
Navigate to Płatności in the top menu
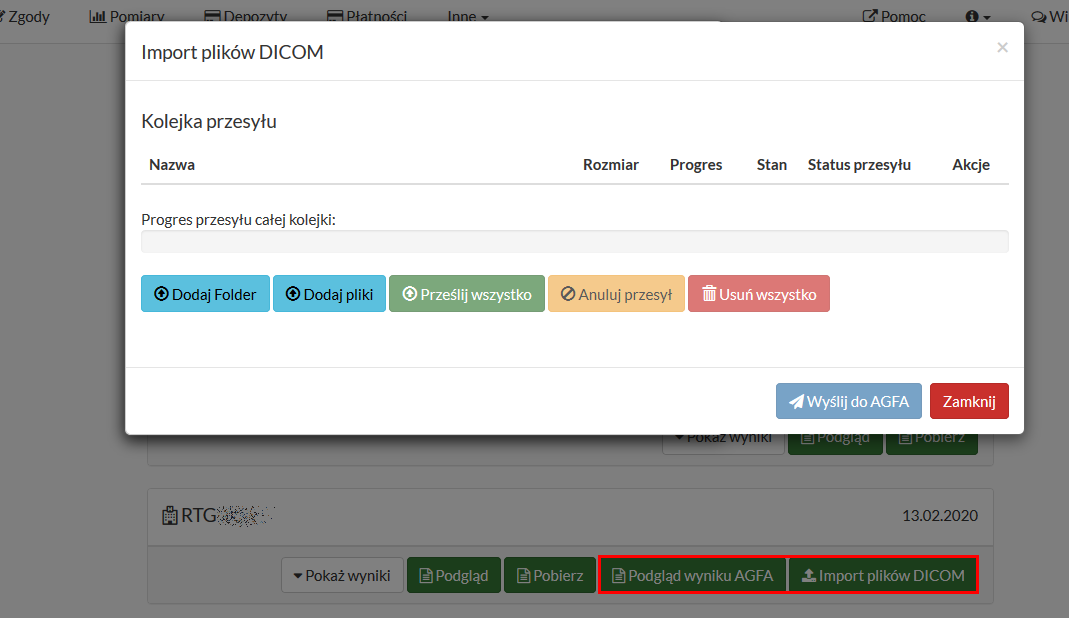click(x=370, y=16)
